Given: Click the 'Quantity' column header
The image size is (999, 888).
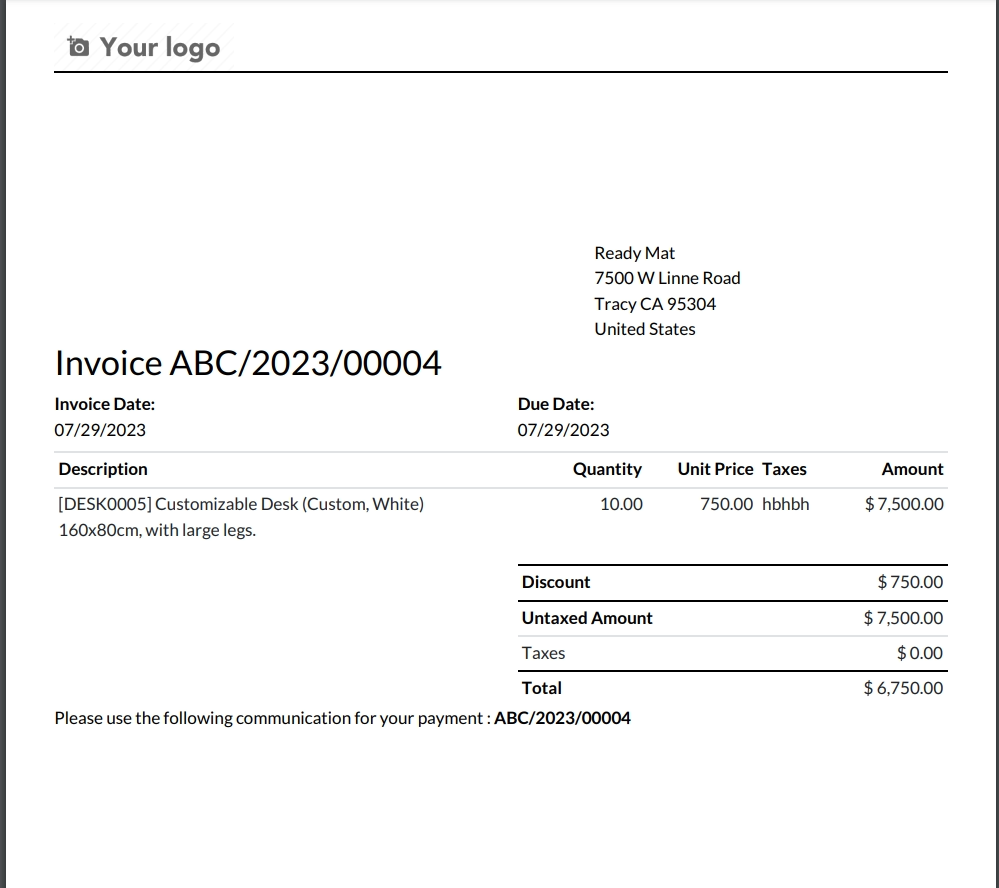Looking at the screenshot, I should point(607,469).
